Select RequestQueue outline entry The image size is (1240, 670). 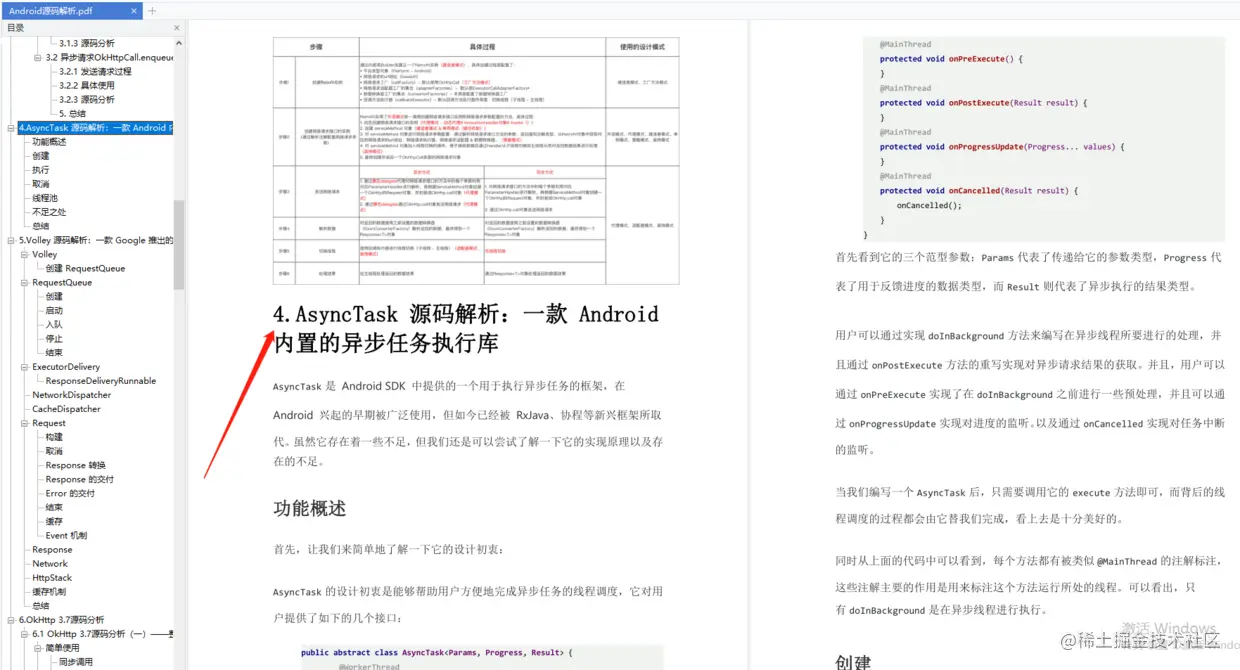click(x=62, y=283)
